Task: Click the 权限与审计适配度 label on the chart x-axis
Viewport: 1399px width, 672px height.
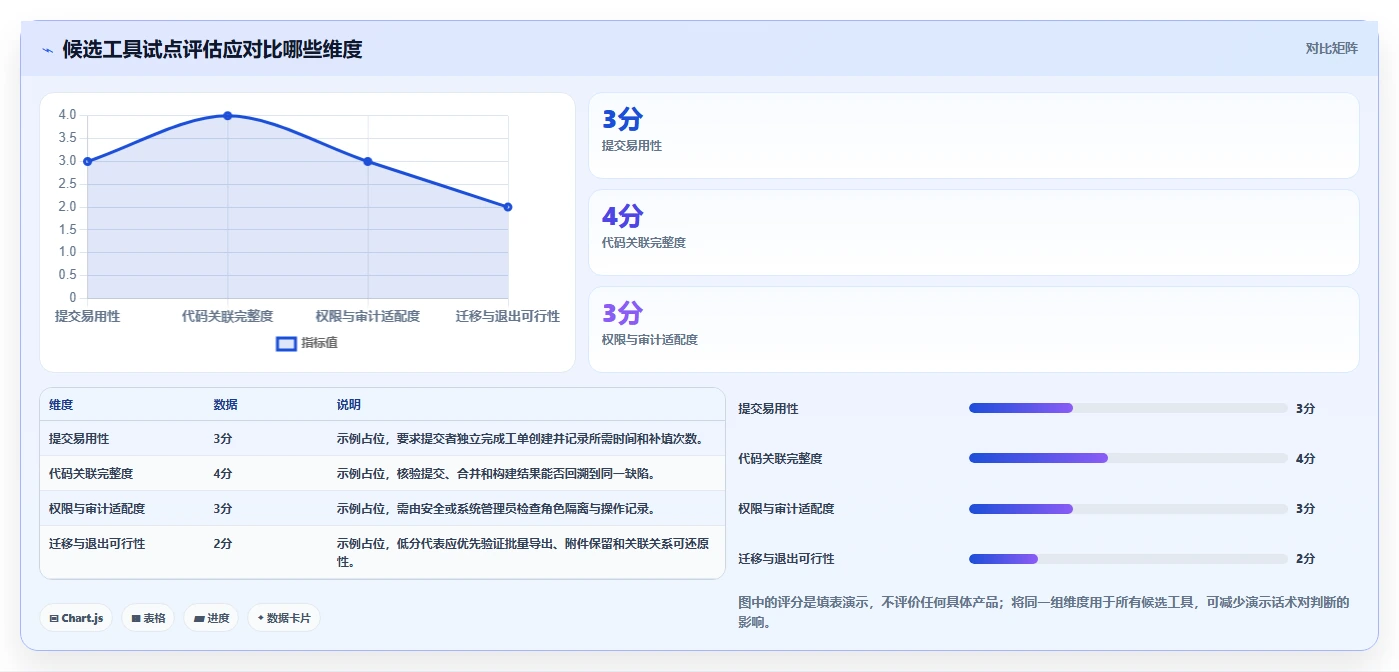Action: tap(368, 316)
